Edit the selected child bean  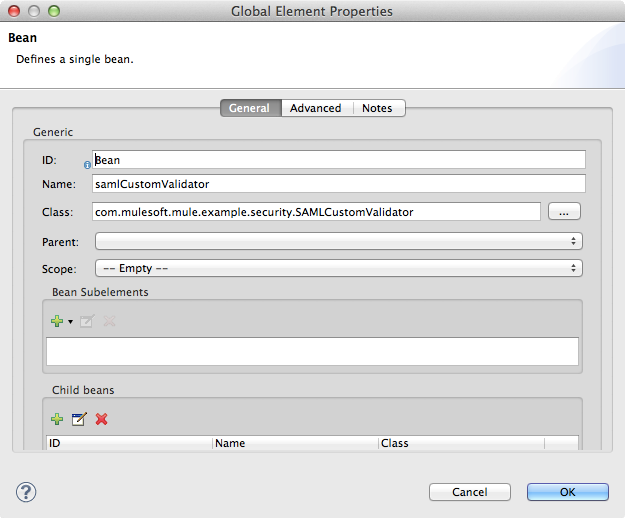[79, 419]
